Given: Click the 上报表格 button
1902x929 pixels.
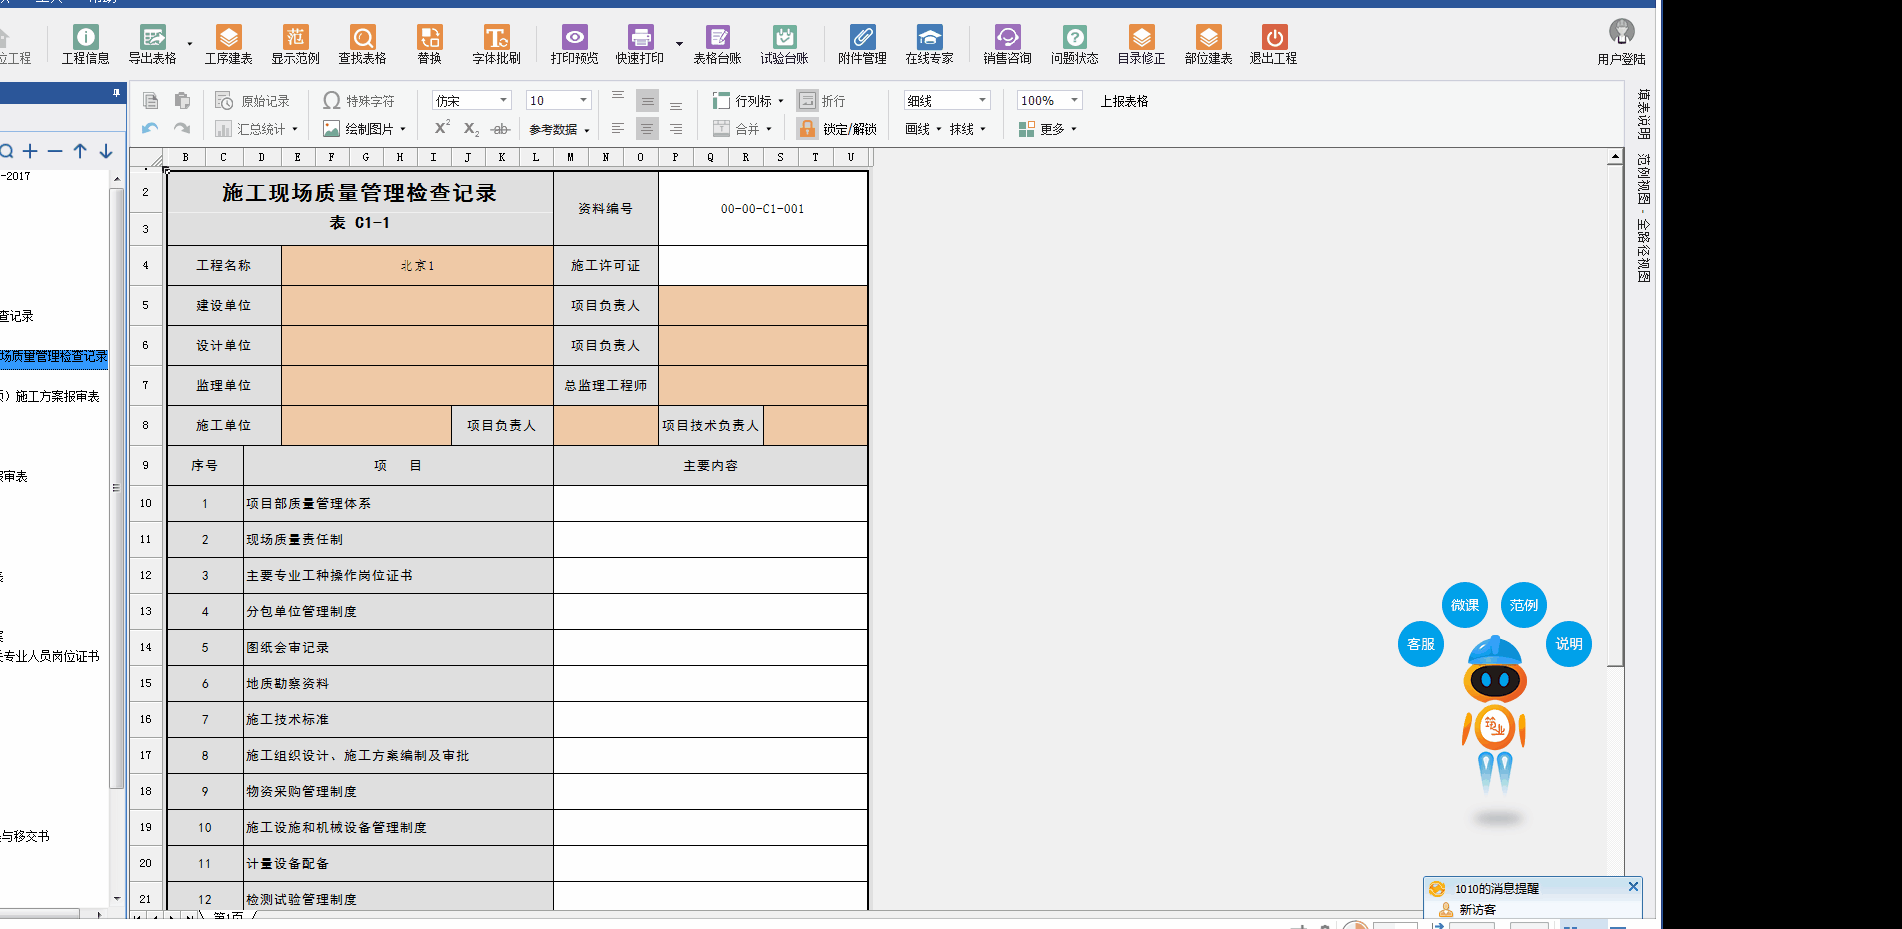Looking at the screenshot, I should tap(1124, 101).
